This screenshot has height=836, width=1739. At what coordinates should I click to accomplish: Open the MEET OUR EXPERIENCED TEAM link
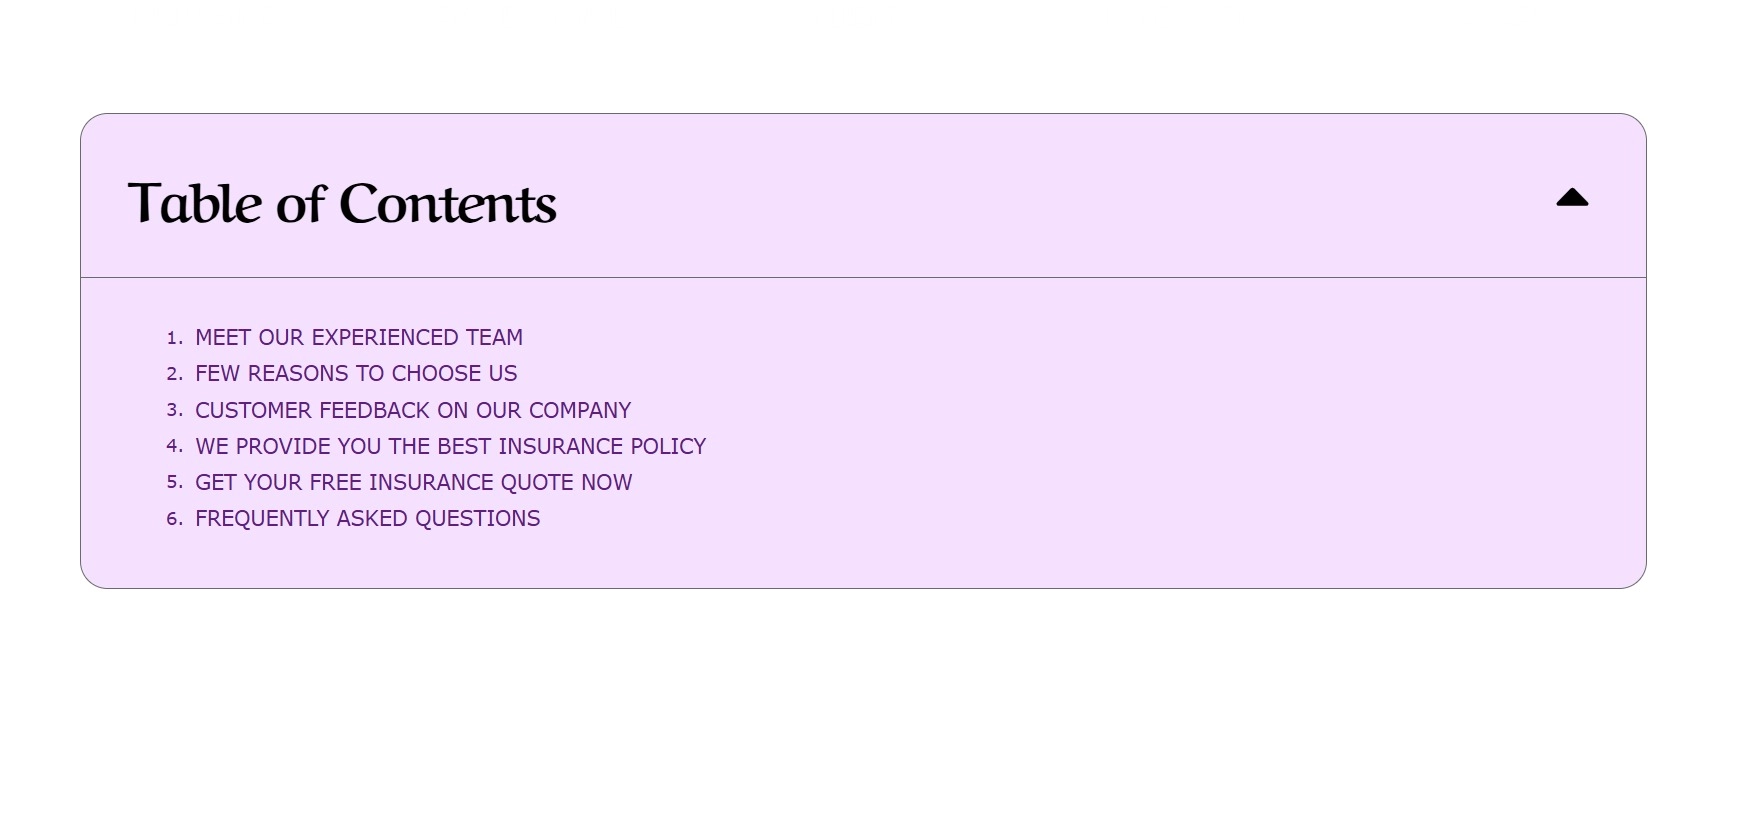[359, 338]
